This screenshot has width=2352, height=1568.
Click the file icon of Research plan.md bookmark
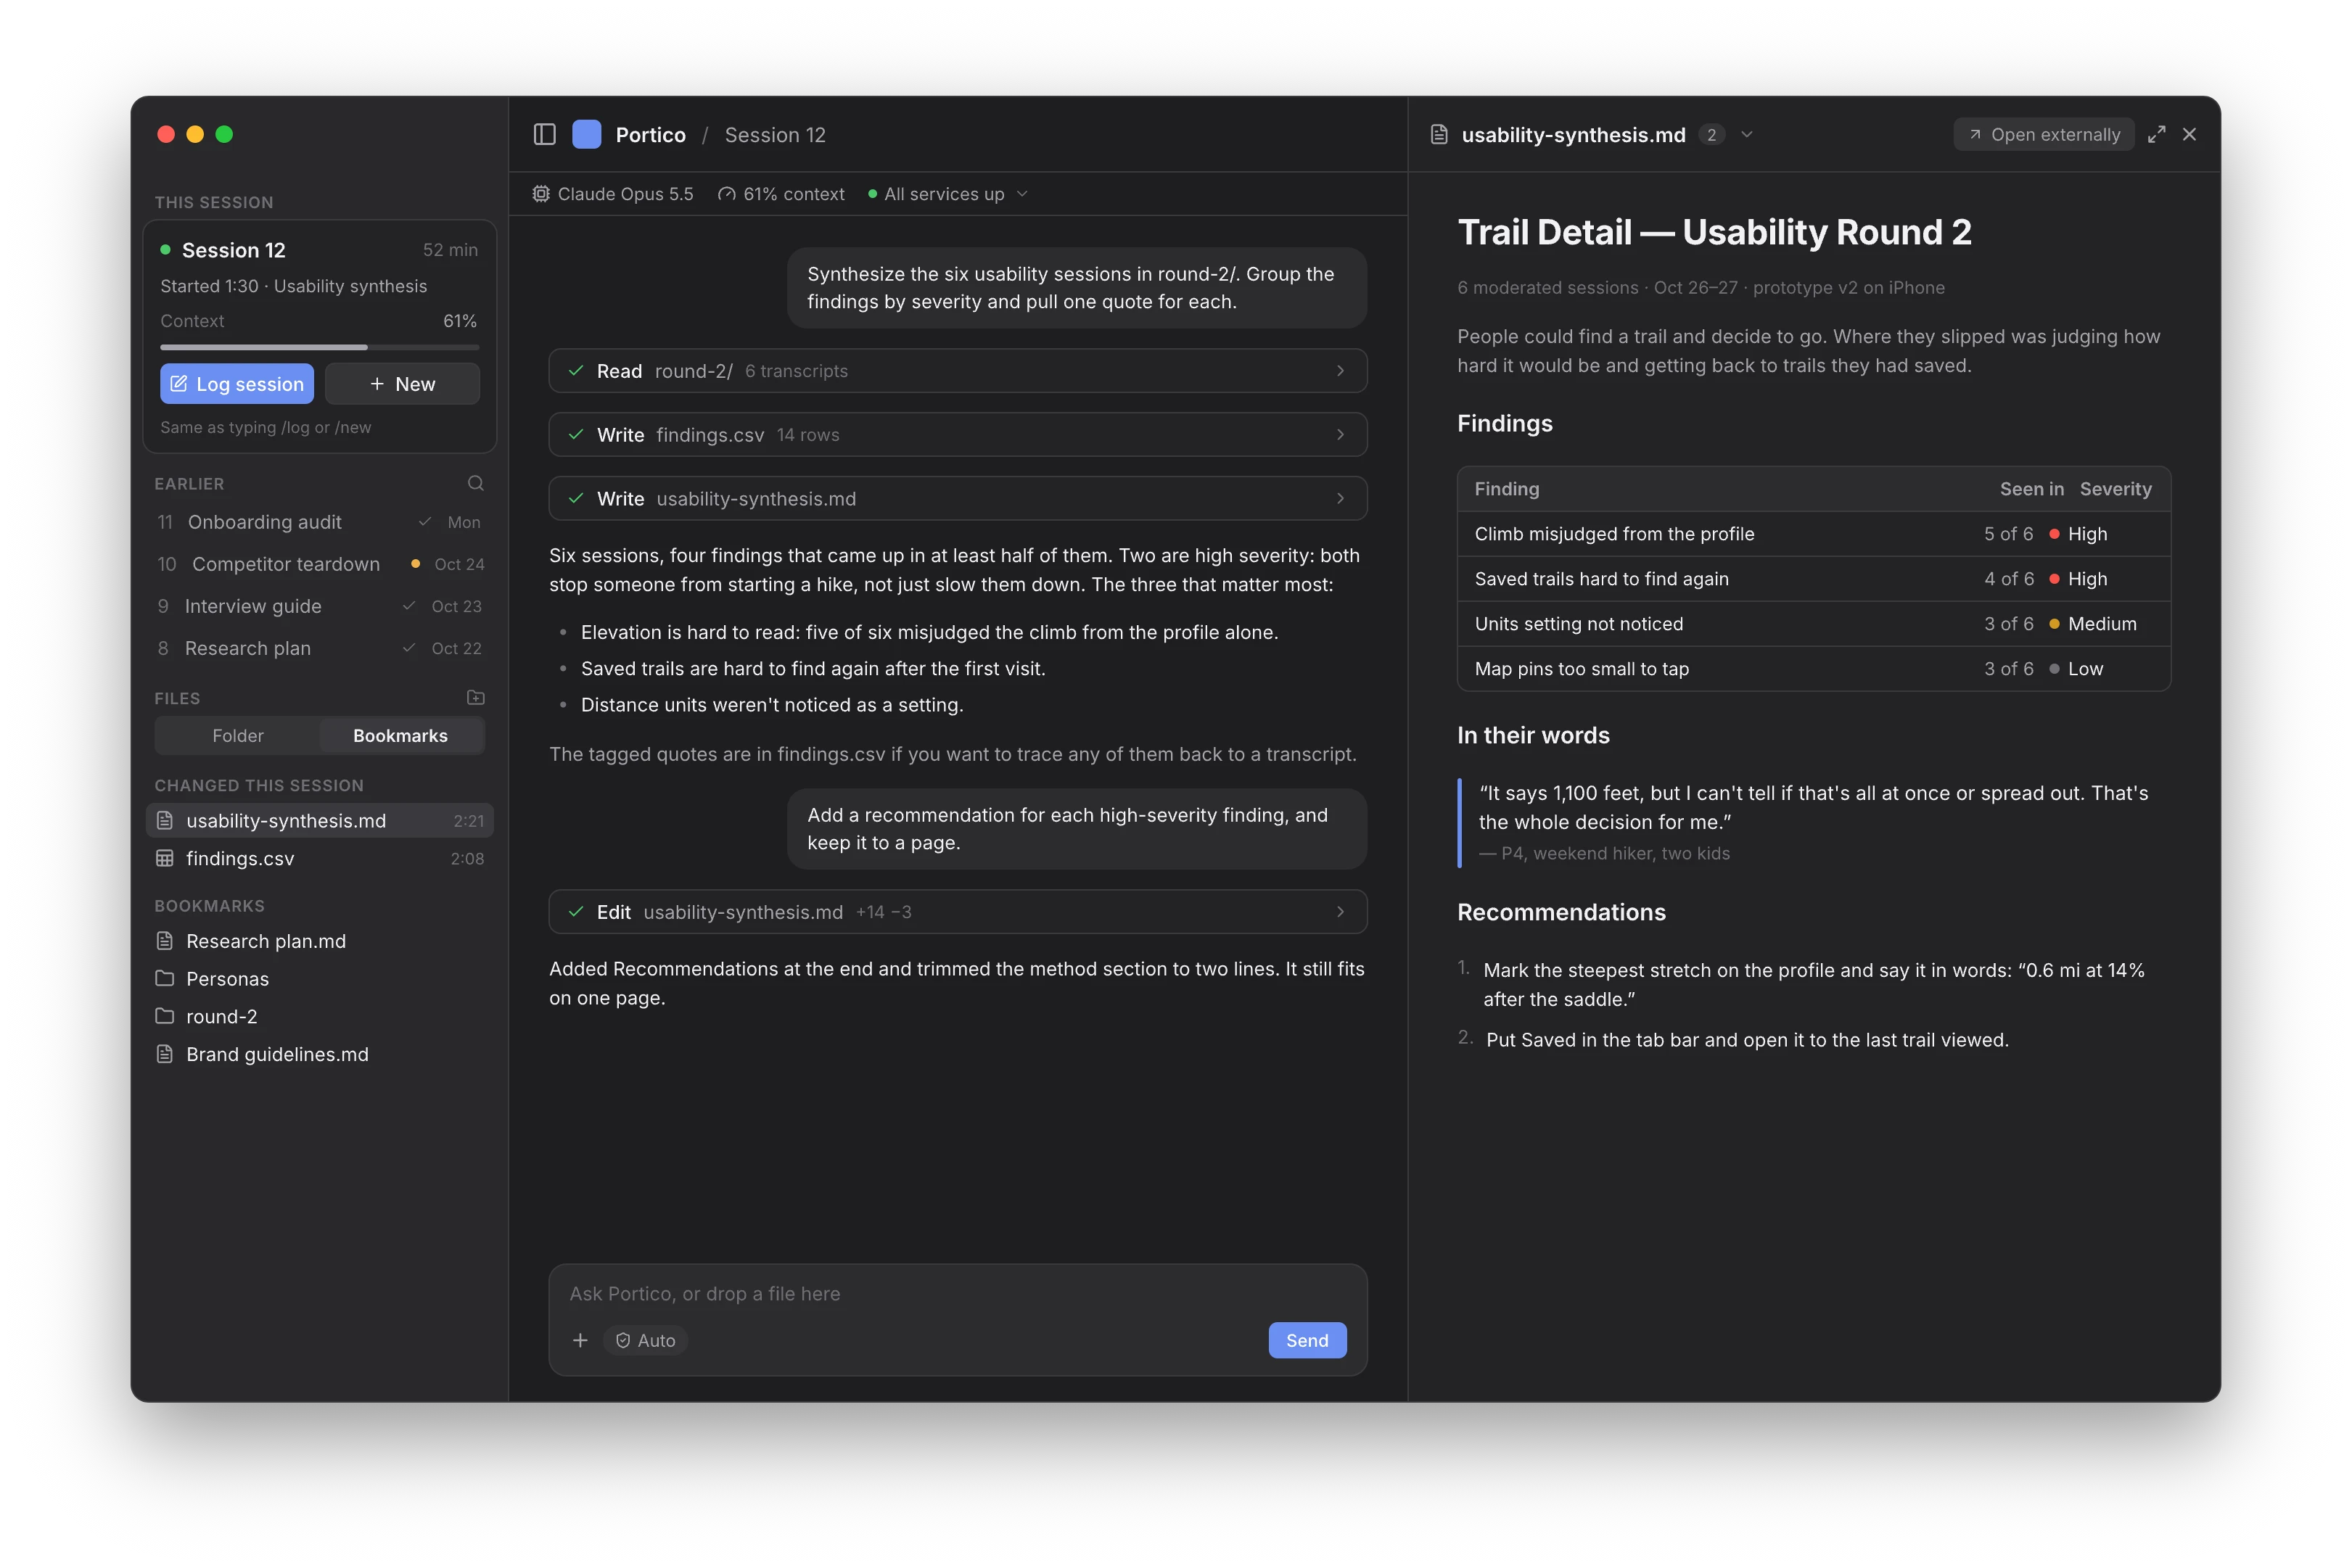coord(165,941)
